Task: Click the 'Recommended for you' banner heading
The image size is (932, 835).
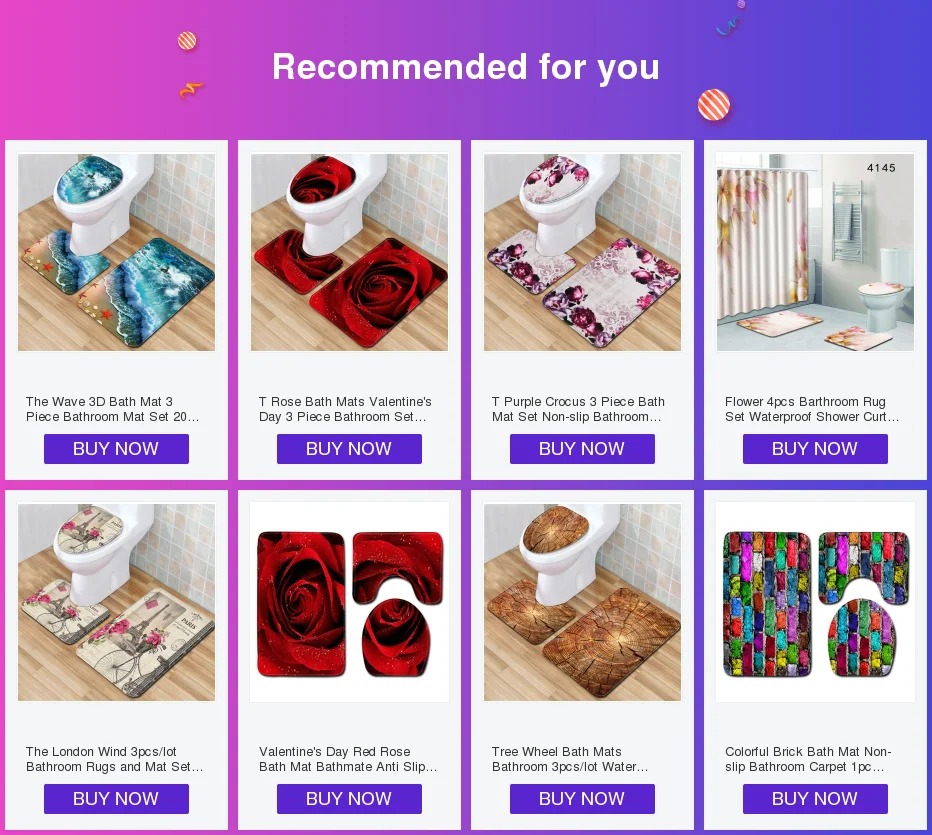Action: (x=466, y=67)
